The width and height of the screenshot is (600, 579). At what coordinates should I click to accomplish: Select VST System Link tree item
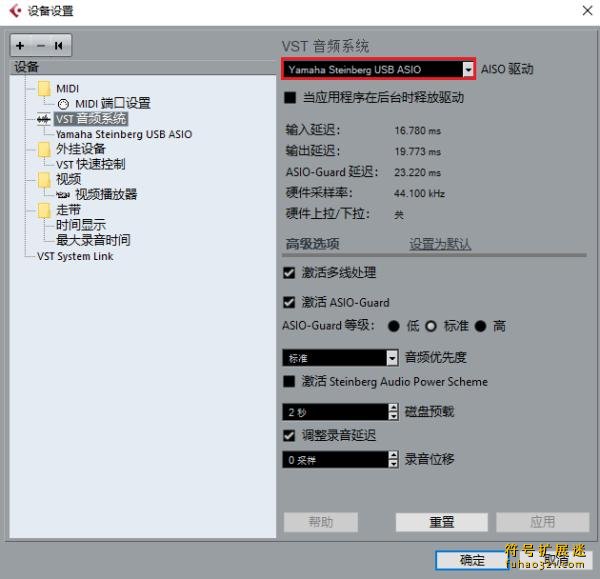(x=75, y=256)
